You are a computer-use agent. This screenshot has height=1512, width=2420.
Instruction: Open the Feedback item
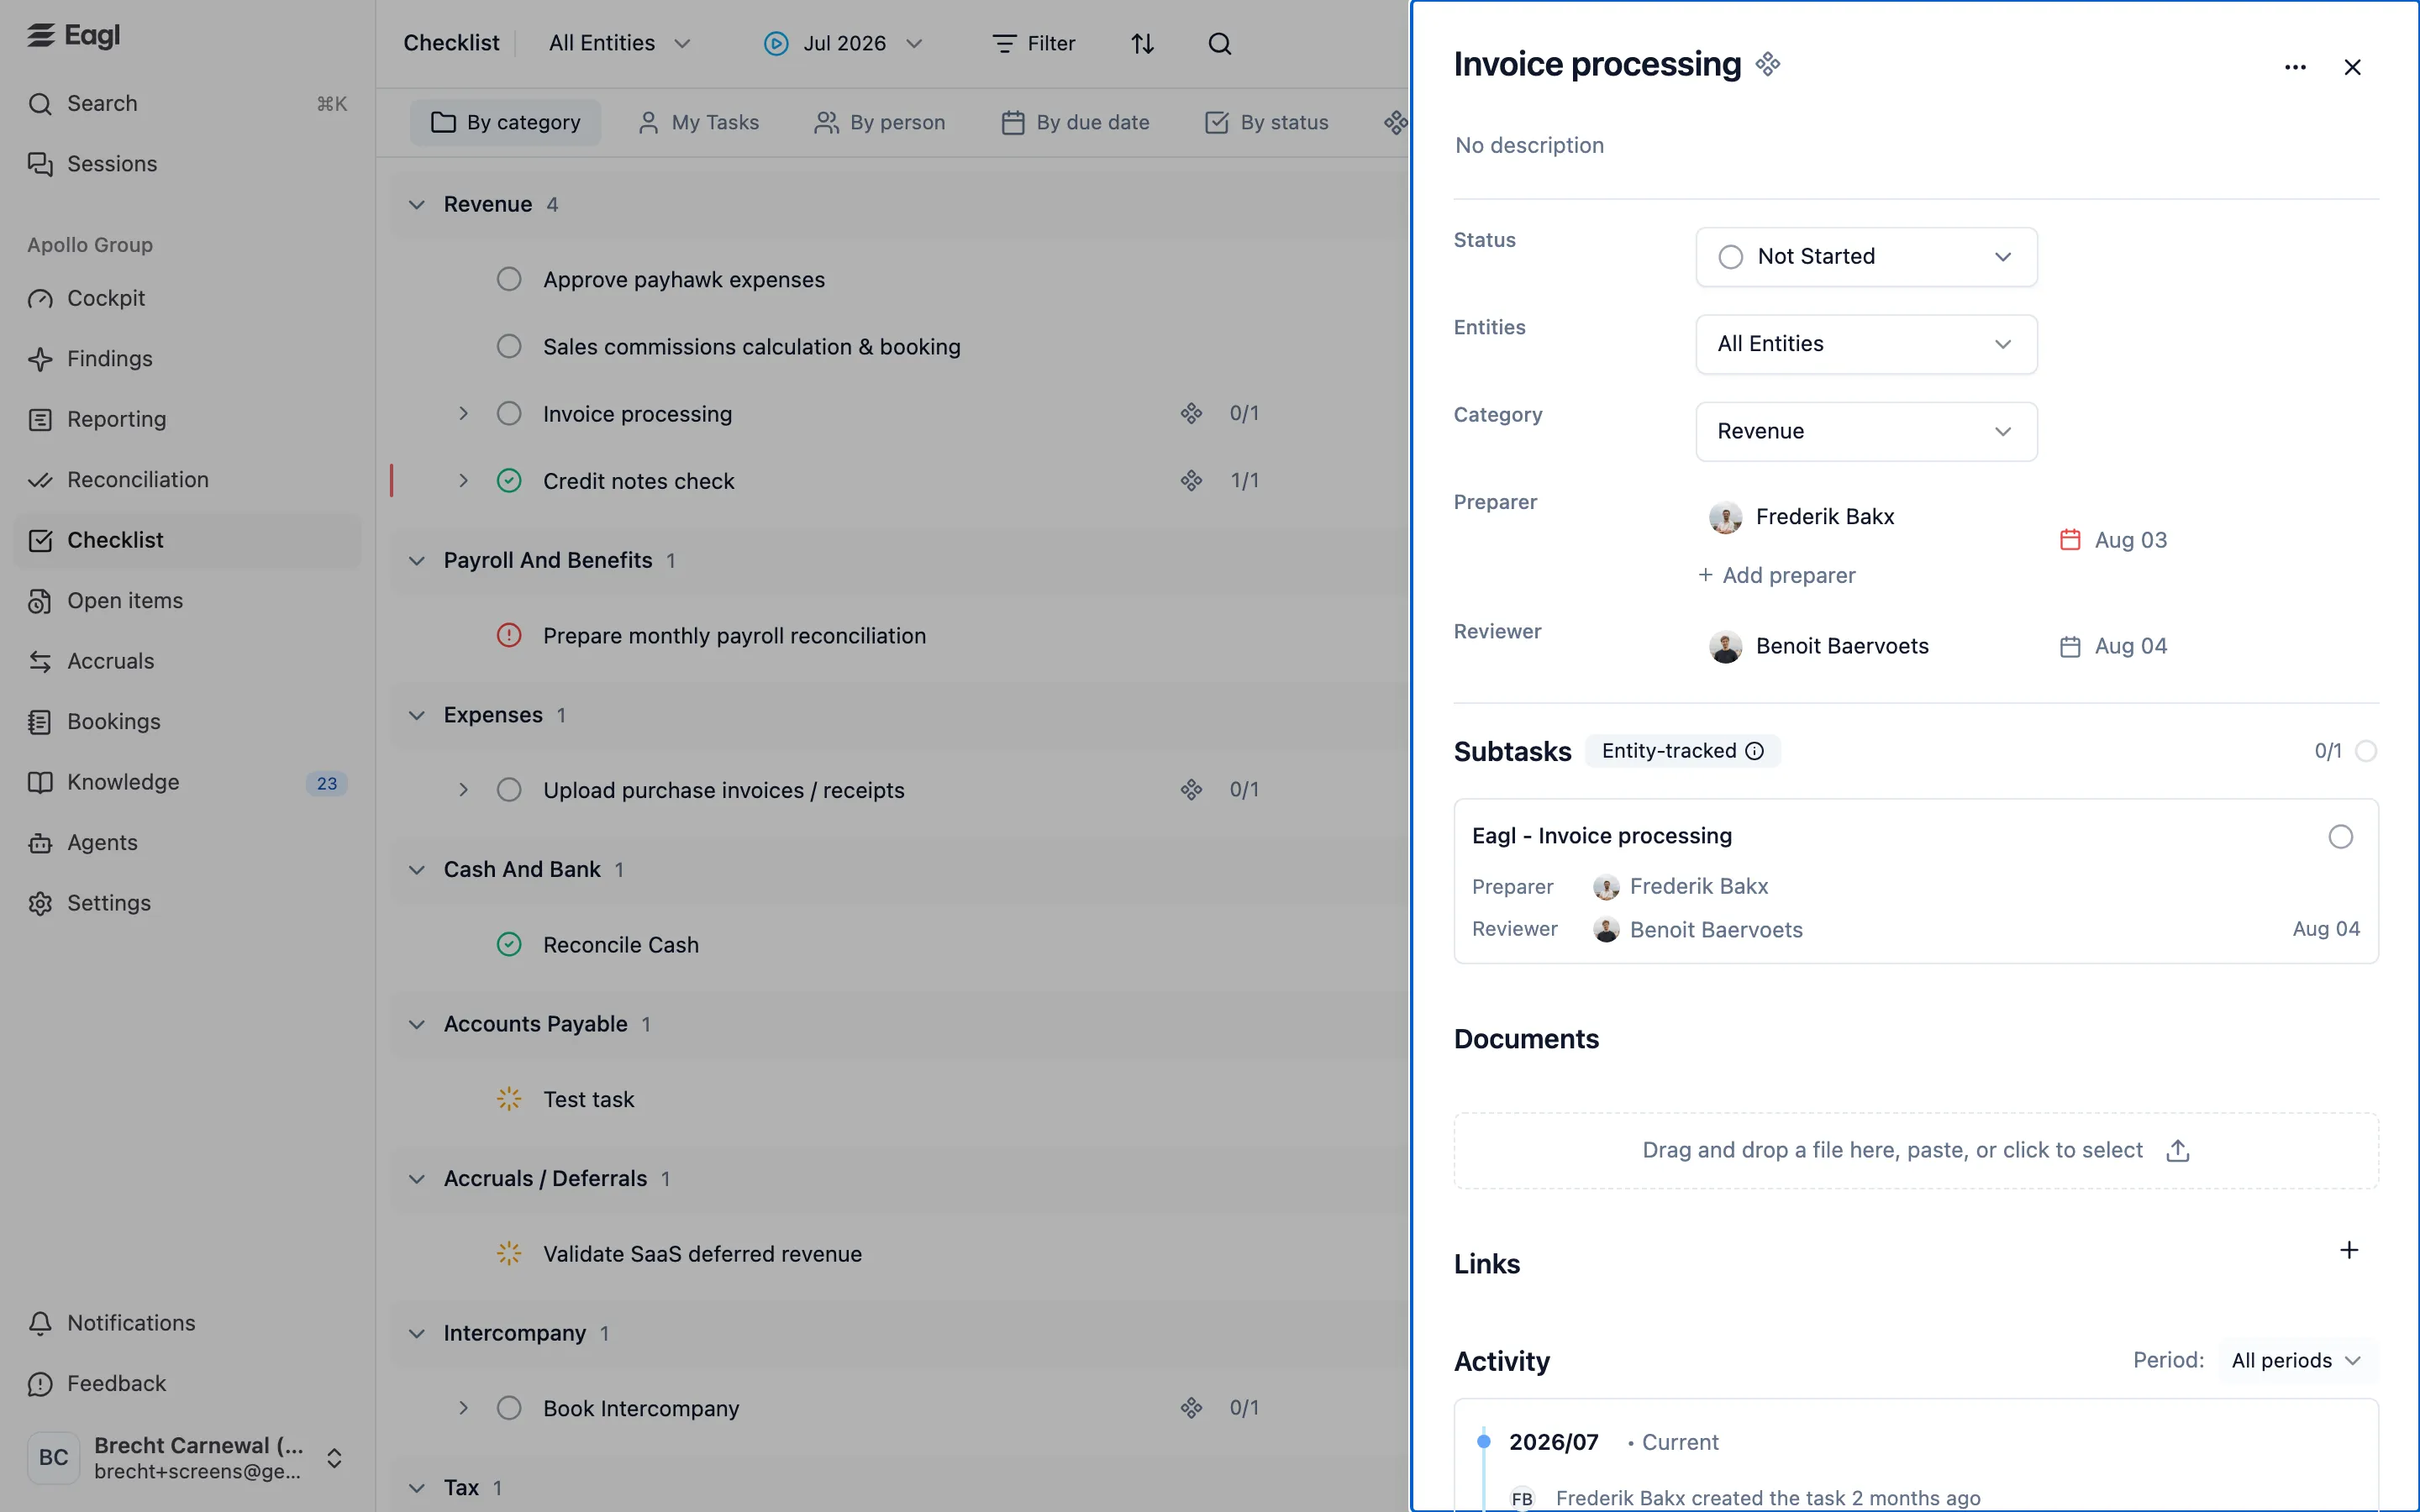[x=116, y=1384]
